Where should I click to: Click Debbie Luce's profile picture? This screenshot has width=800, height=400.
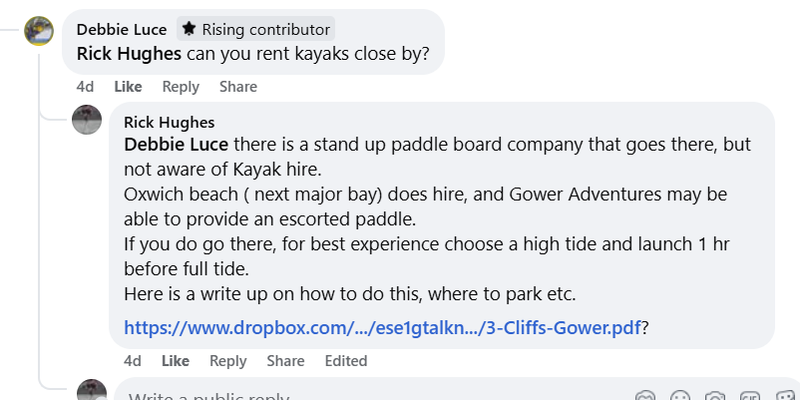39,31
